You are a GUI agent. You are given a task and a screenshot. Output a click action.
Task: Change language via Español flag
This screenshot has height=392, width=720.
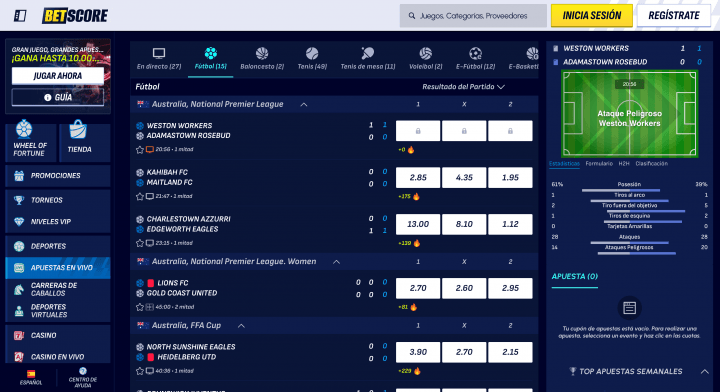31,377
